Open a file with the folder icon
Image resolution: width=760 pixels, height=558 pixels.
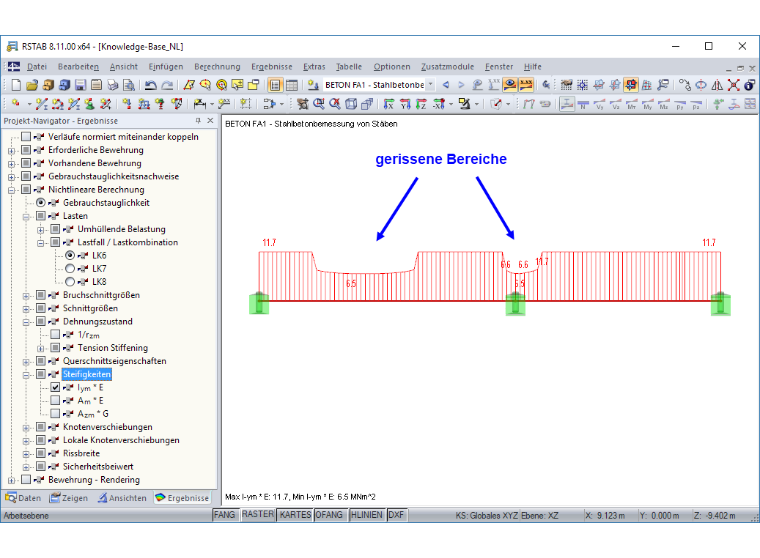tap(32, 85)
